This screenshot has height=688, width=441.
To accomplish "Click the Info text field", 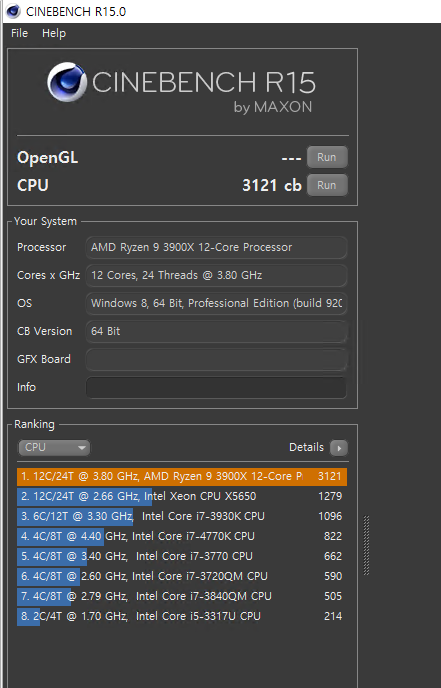I will [216, 387].
